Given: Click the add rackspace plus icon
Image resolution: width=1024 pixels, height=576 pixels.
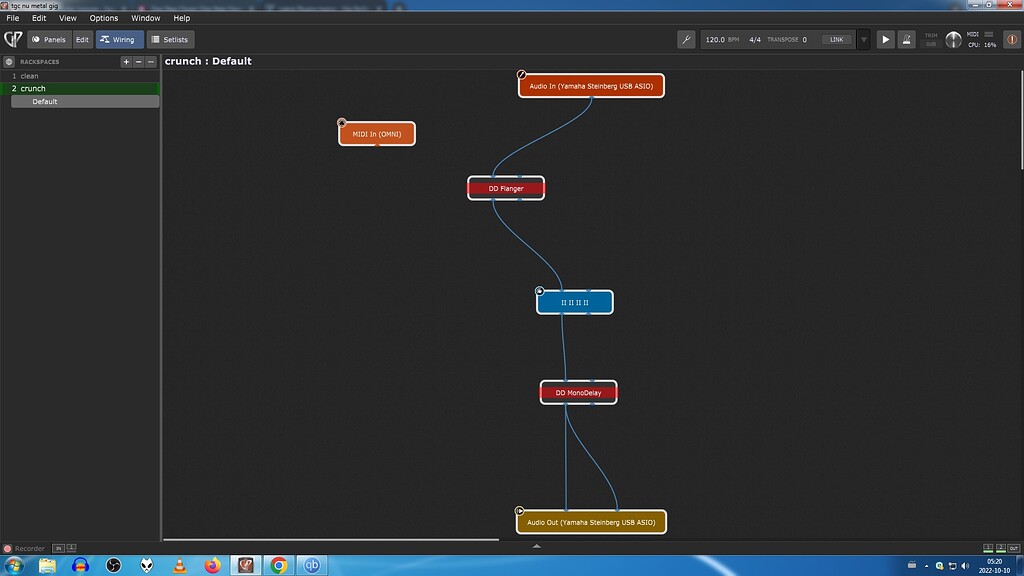Looking at the screenshot, I should click(126, 62).
